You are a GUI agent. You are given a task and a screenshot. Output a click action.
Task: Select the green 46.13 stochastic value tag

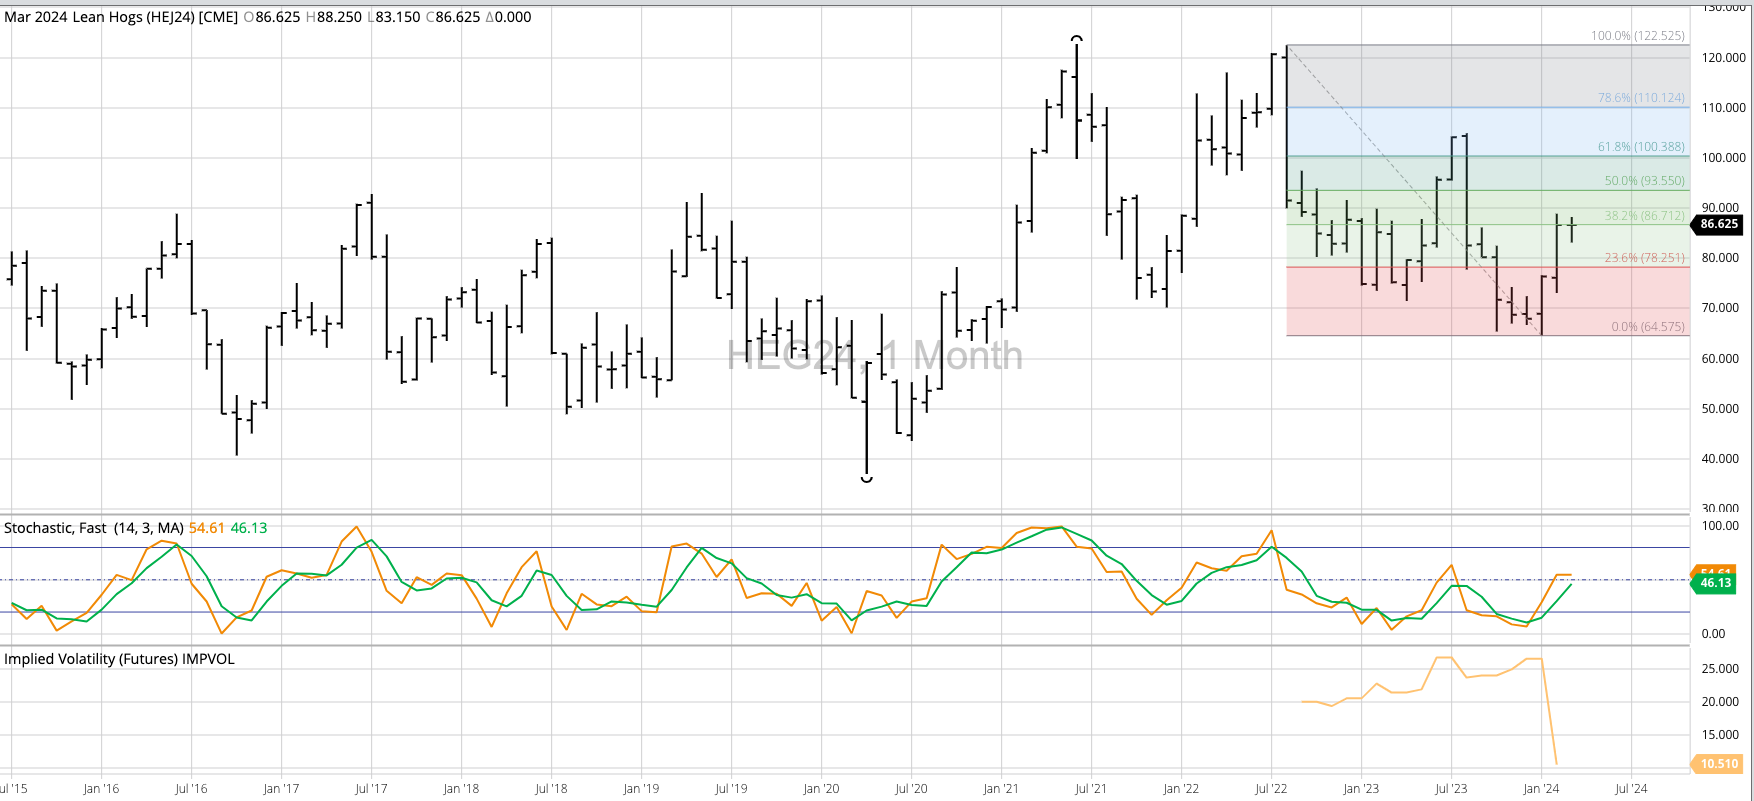pos(1715,583)
